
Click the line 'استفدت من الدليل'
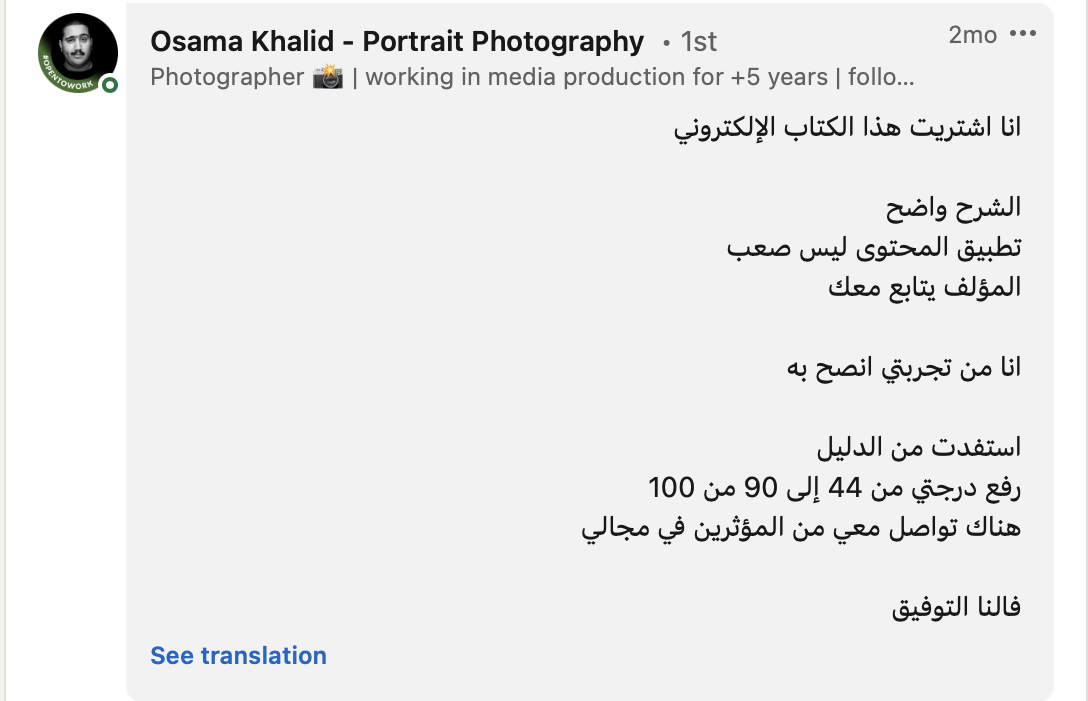click(x=919, y=448)
